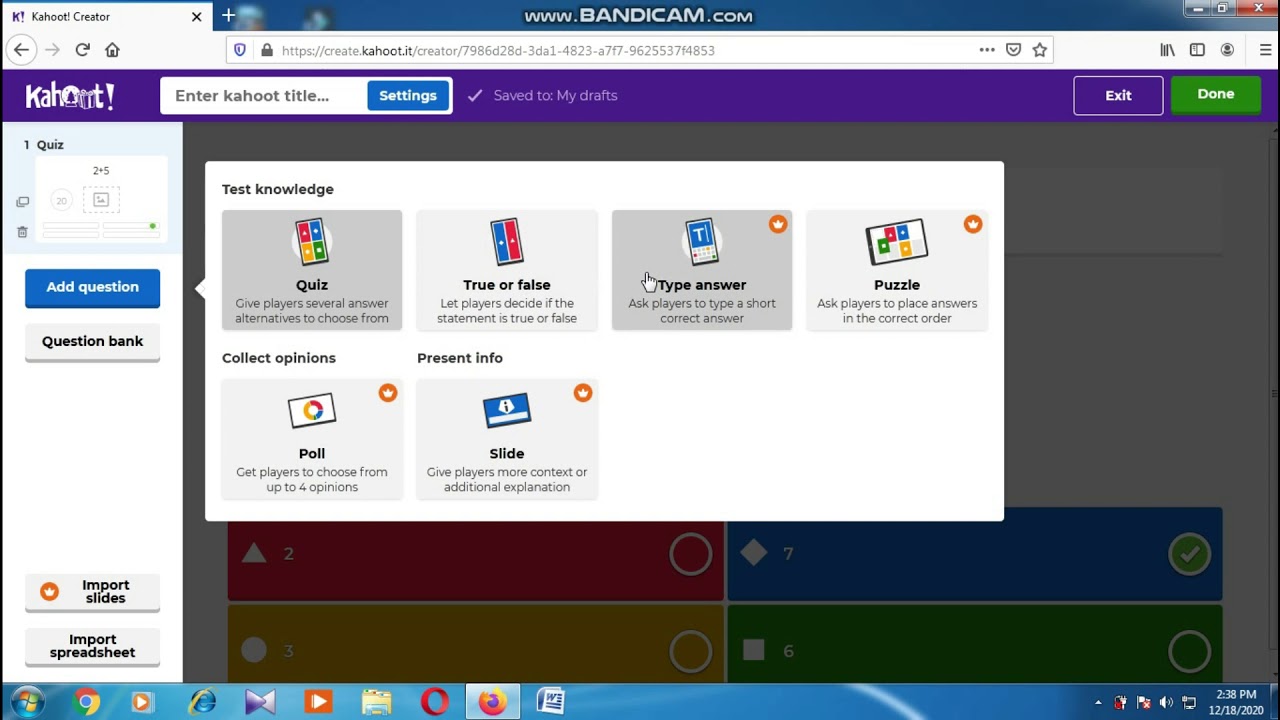1280x720 pixels.
Task: Click Import slides button
Action: (92, 592)
